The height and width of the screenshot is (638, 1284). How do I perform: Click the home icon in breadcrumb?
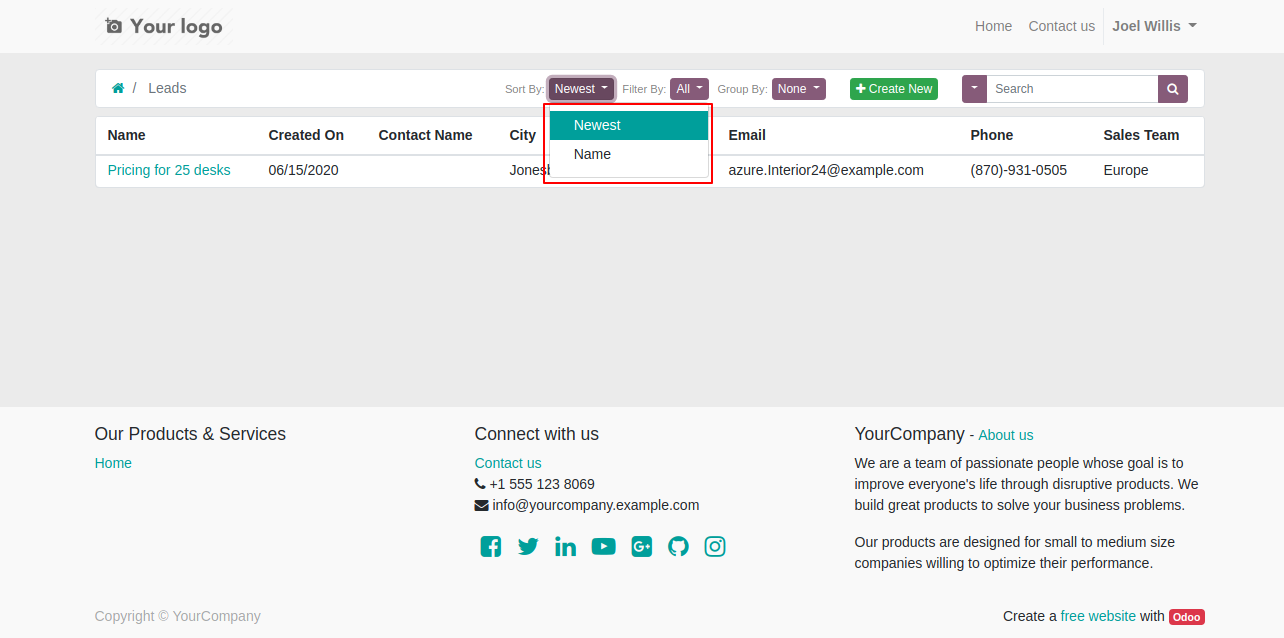118,88
